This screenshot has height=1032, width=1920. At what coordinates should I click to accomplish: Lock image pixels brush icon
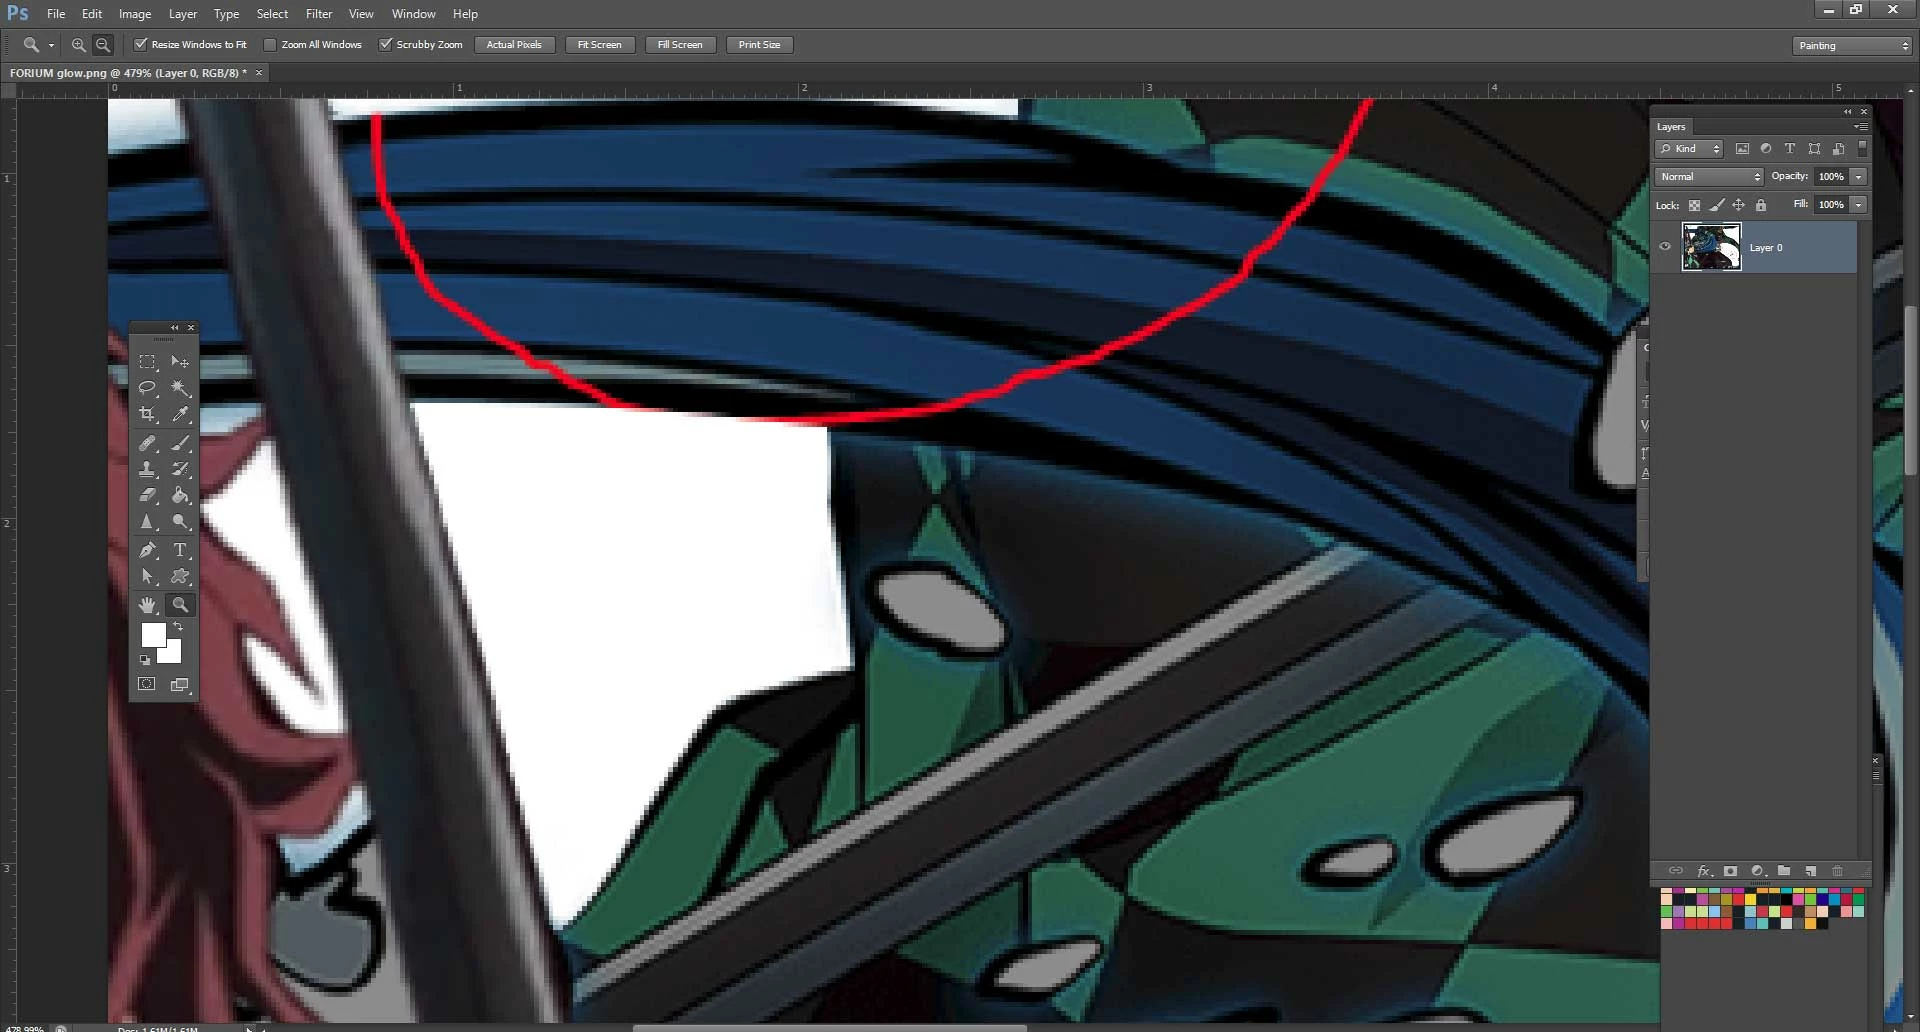point(1717,205)
